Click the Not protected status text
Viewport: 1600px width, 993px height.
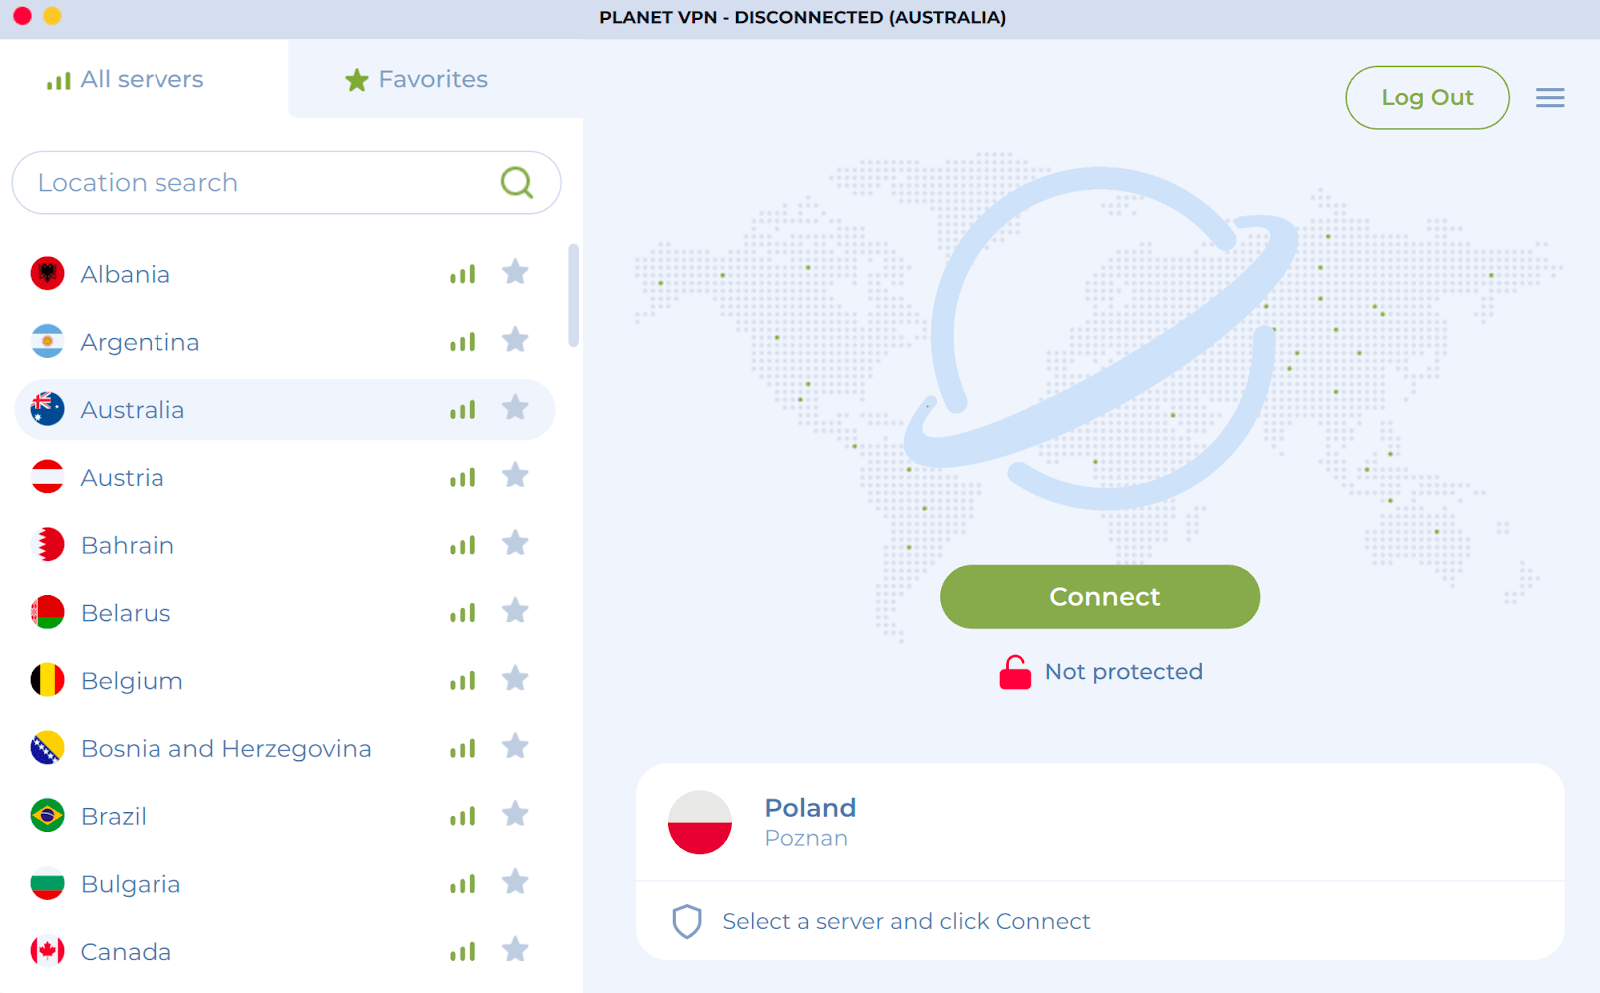pos(1123,672)
